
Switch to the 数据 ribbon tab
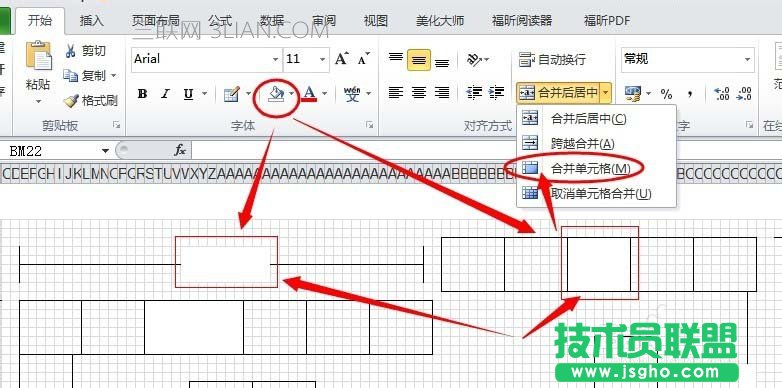pos(272,20)
